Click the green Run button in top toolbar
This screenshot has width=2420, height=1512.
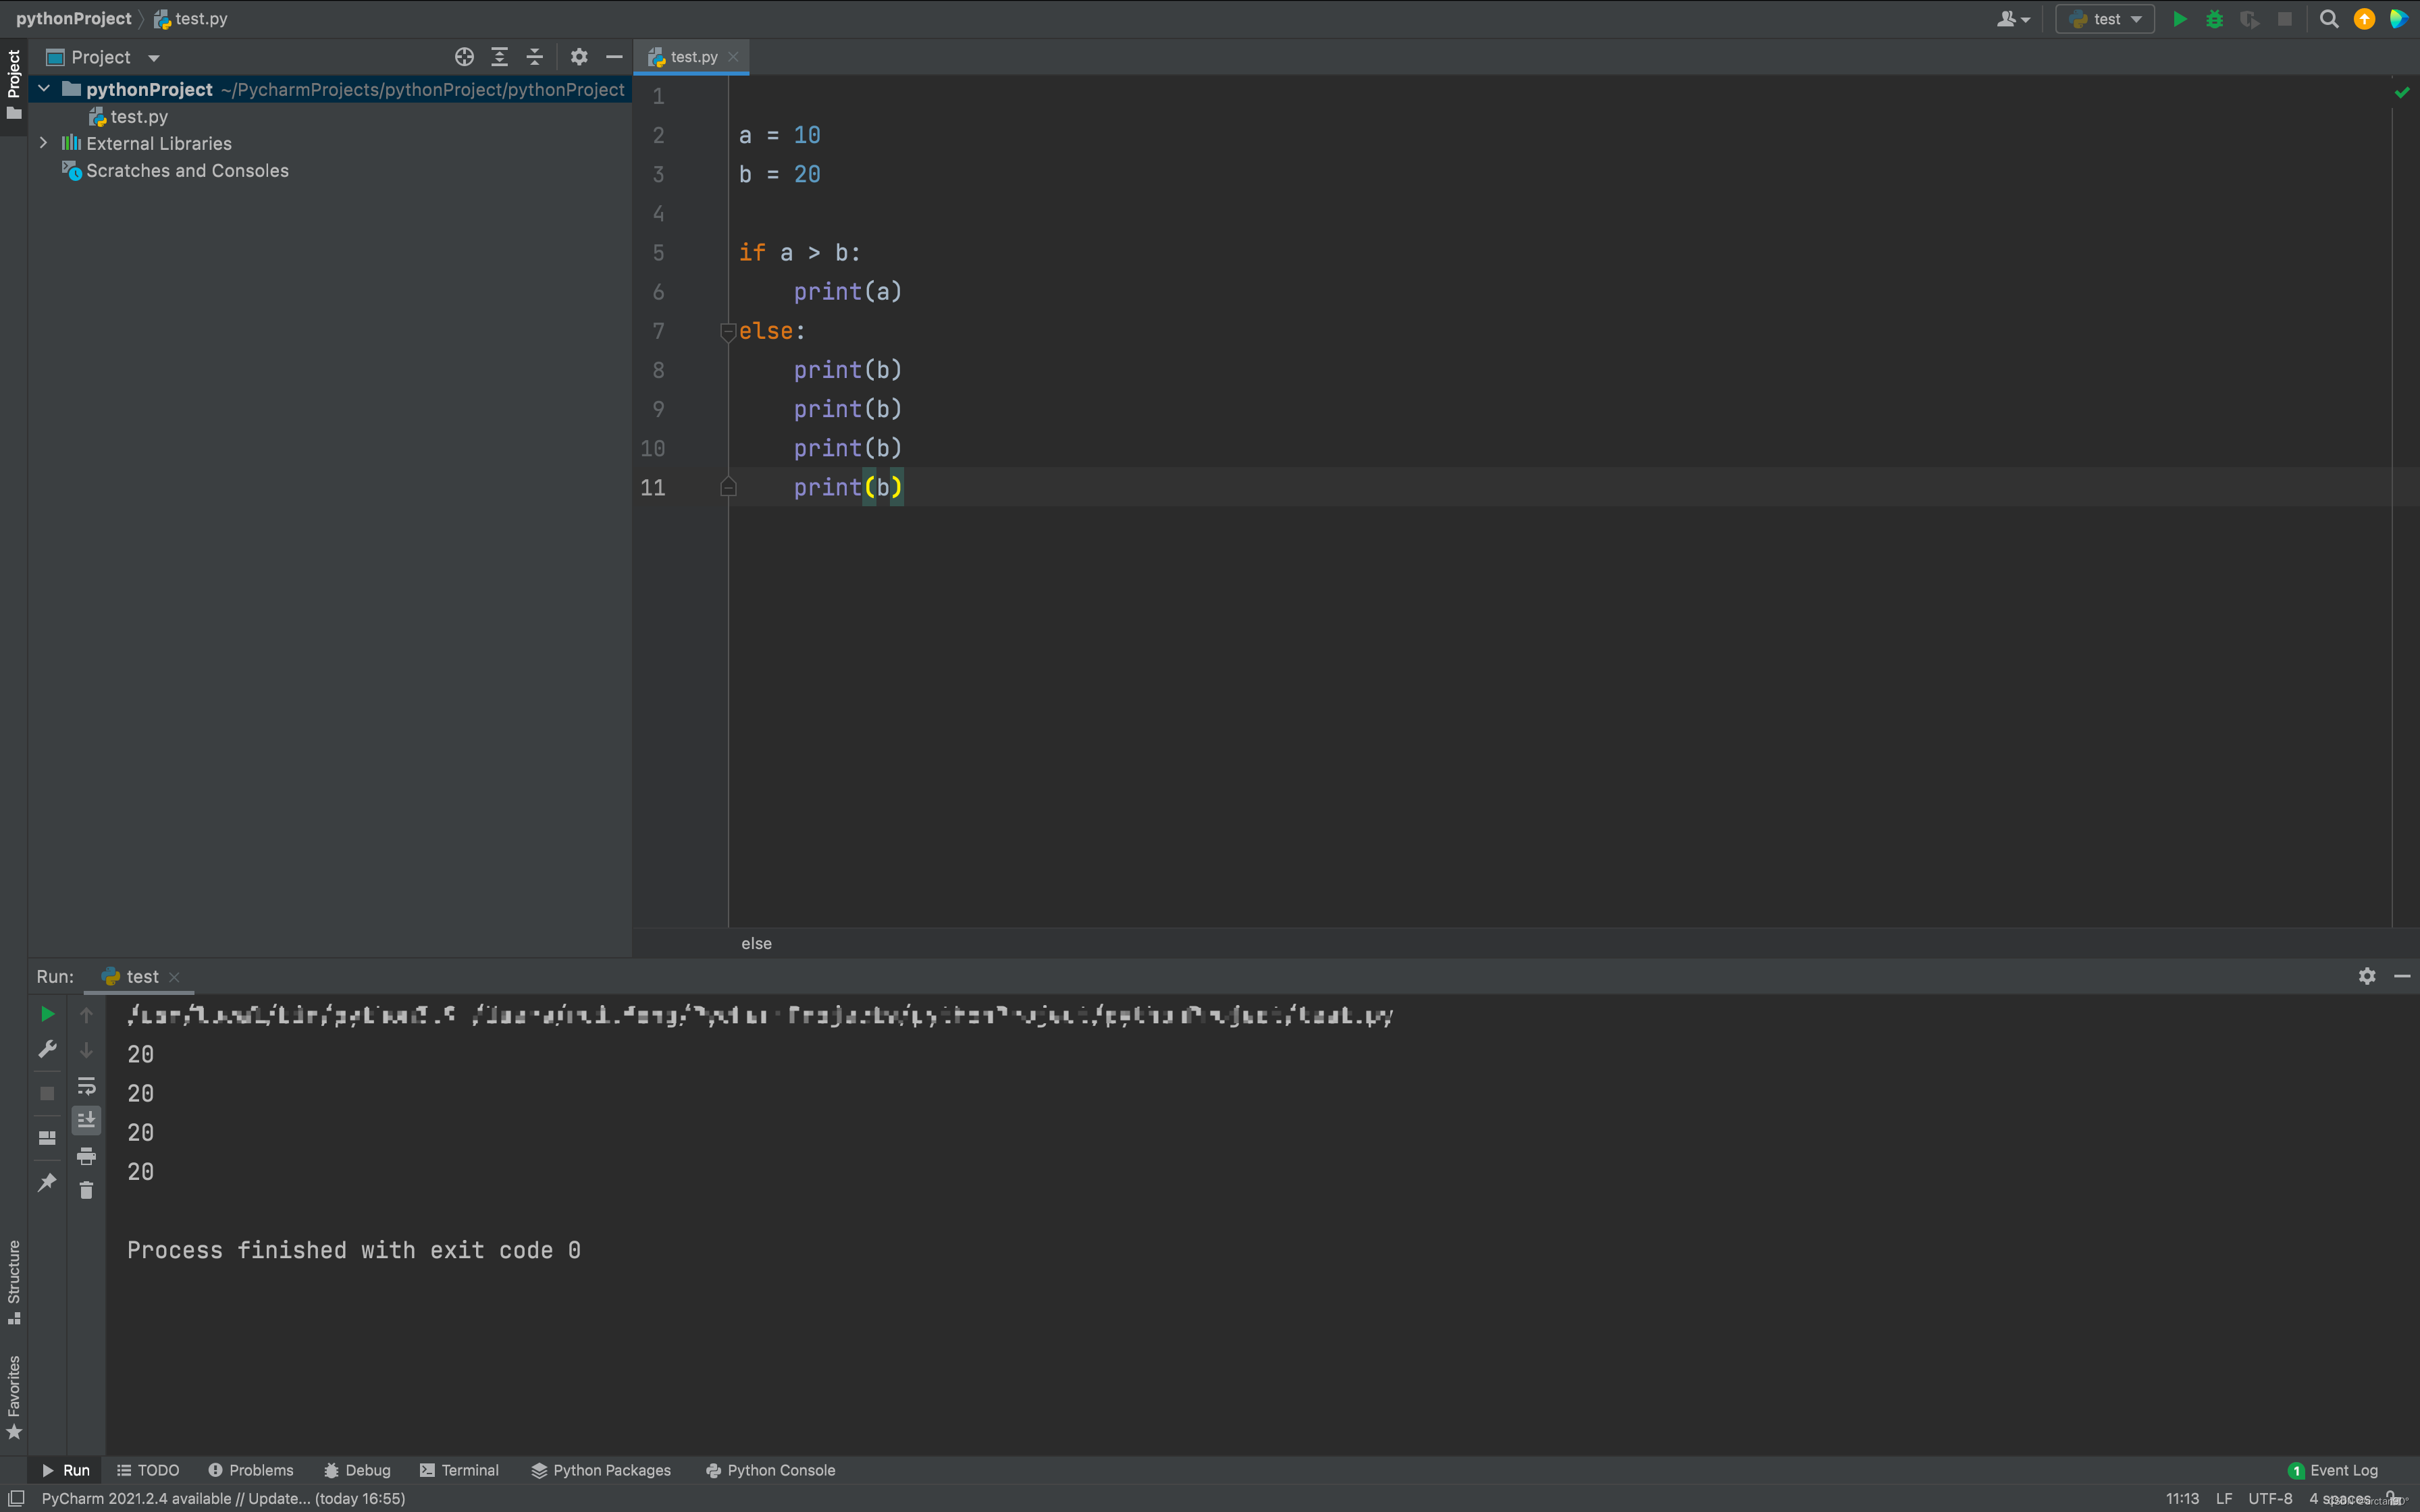tap(2179, 19)
